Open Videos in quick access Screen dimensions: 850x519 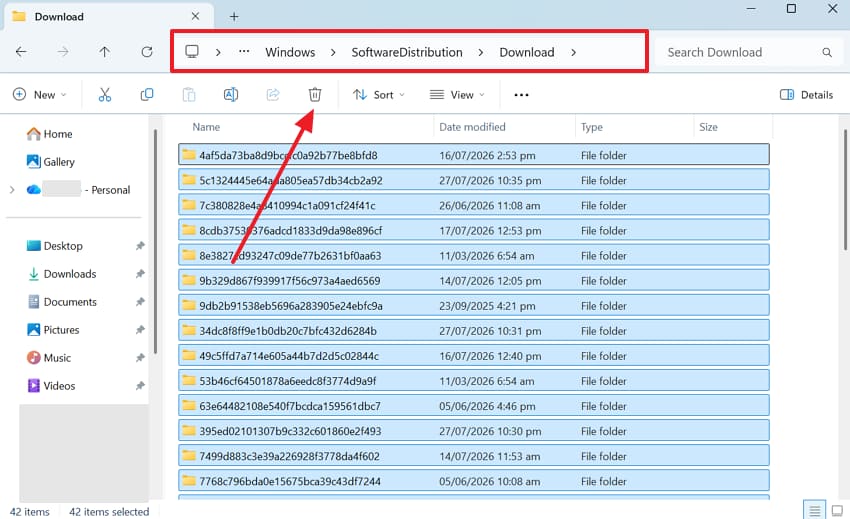[x=51, y=386]
